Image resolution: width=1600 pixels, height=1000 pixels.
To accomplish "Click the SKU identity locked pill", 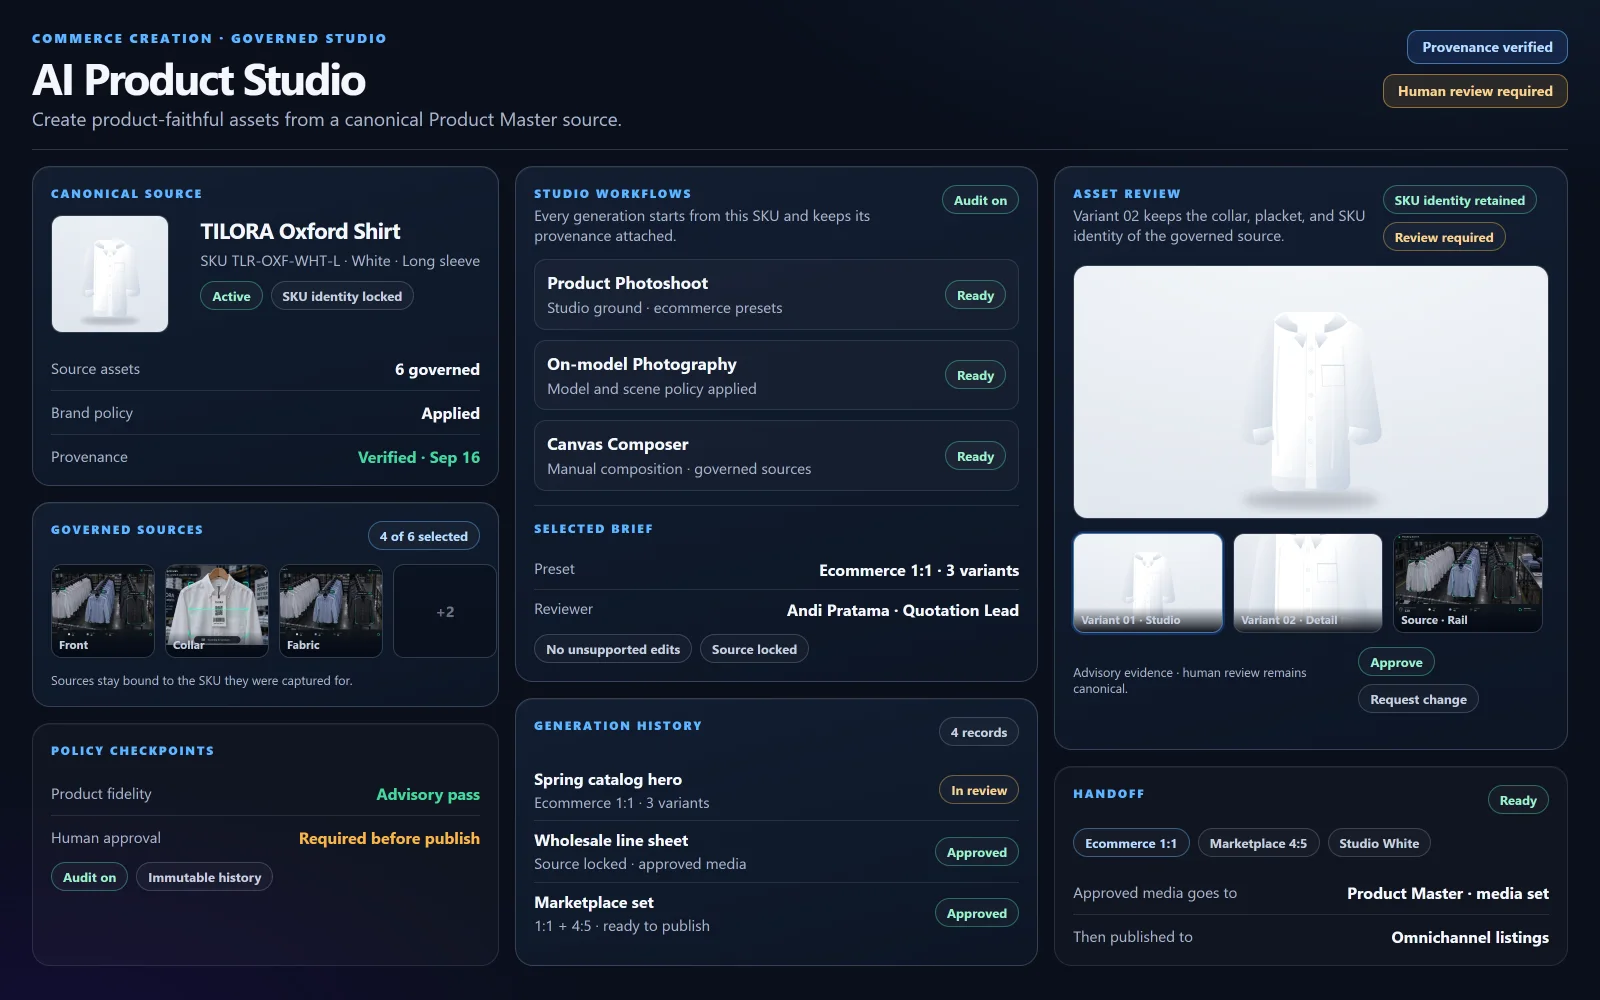I will coord(342,296).
